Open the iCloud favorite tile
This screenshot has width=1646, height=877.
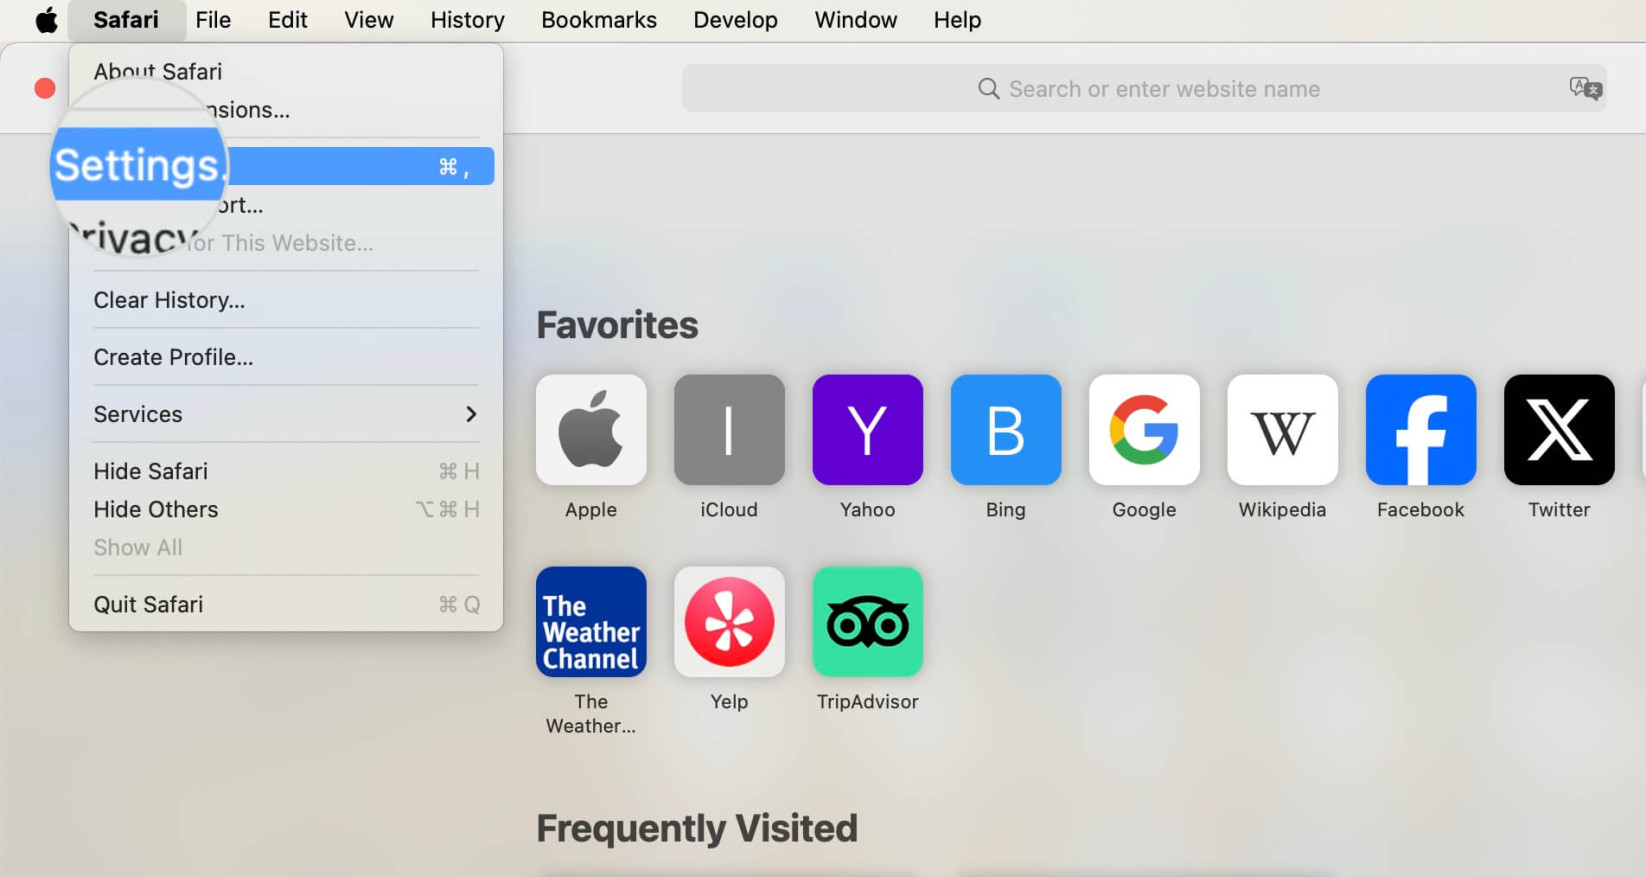(729, 430)
